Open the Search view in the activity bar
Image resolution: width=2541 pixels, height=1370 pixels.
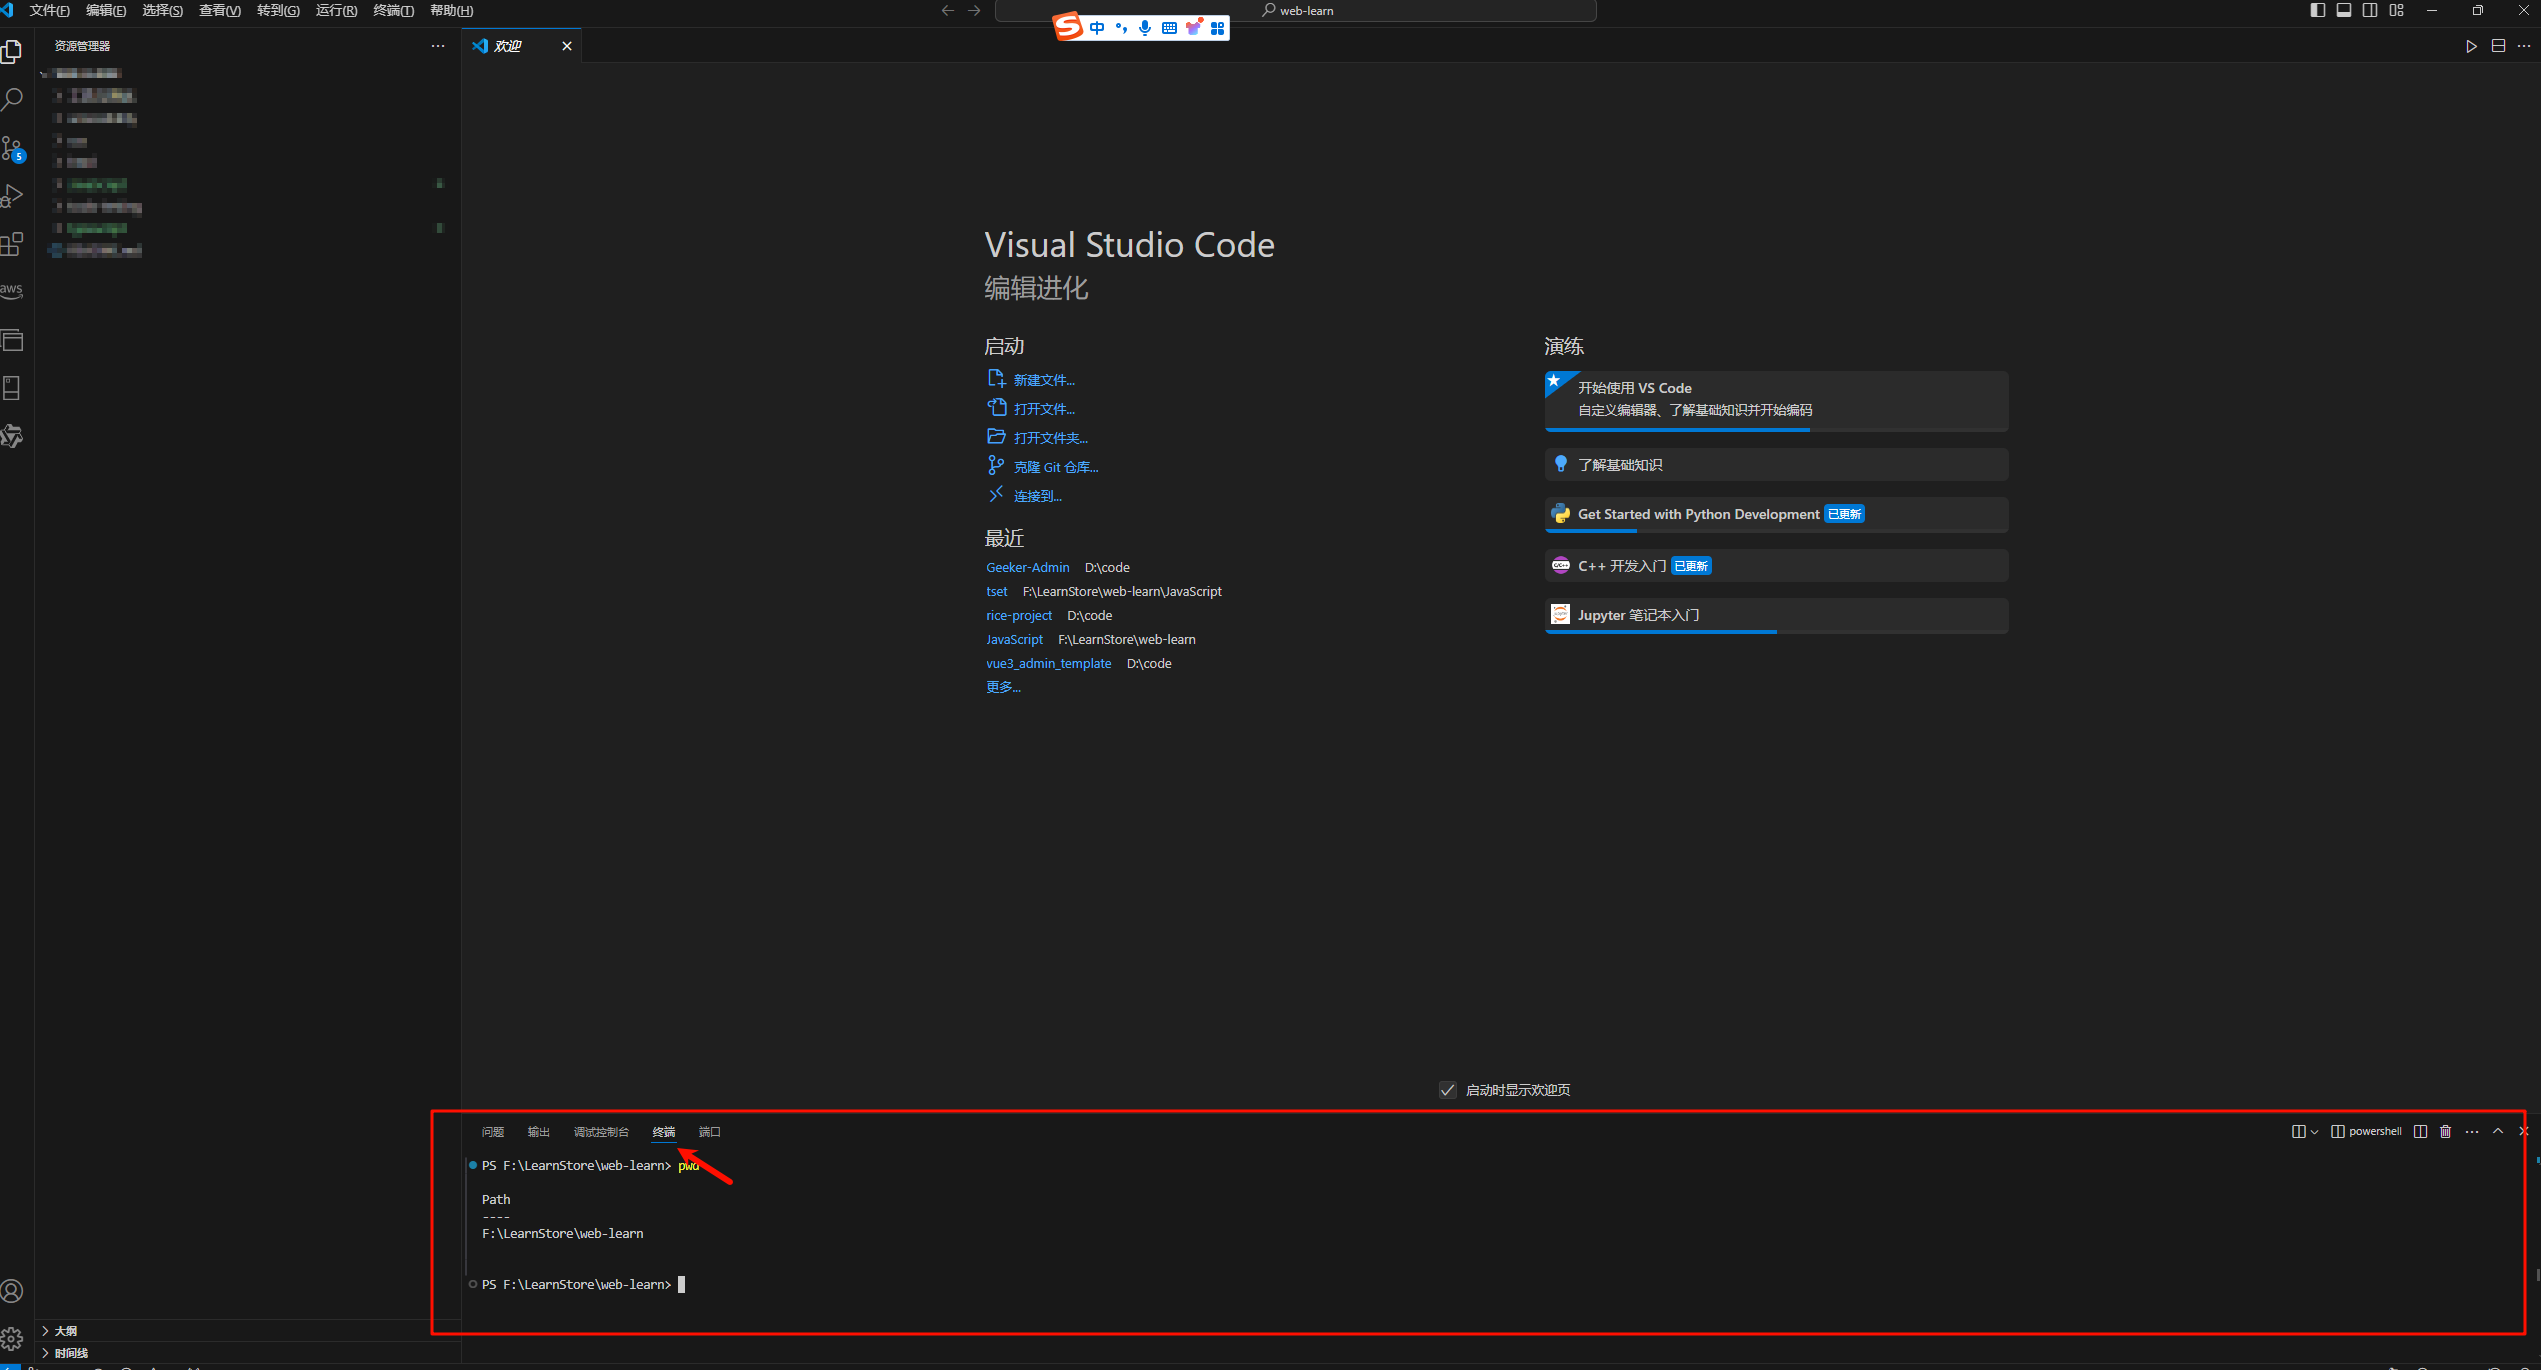[x=12, y=99]
